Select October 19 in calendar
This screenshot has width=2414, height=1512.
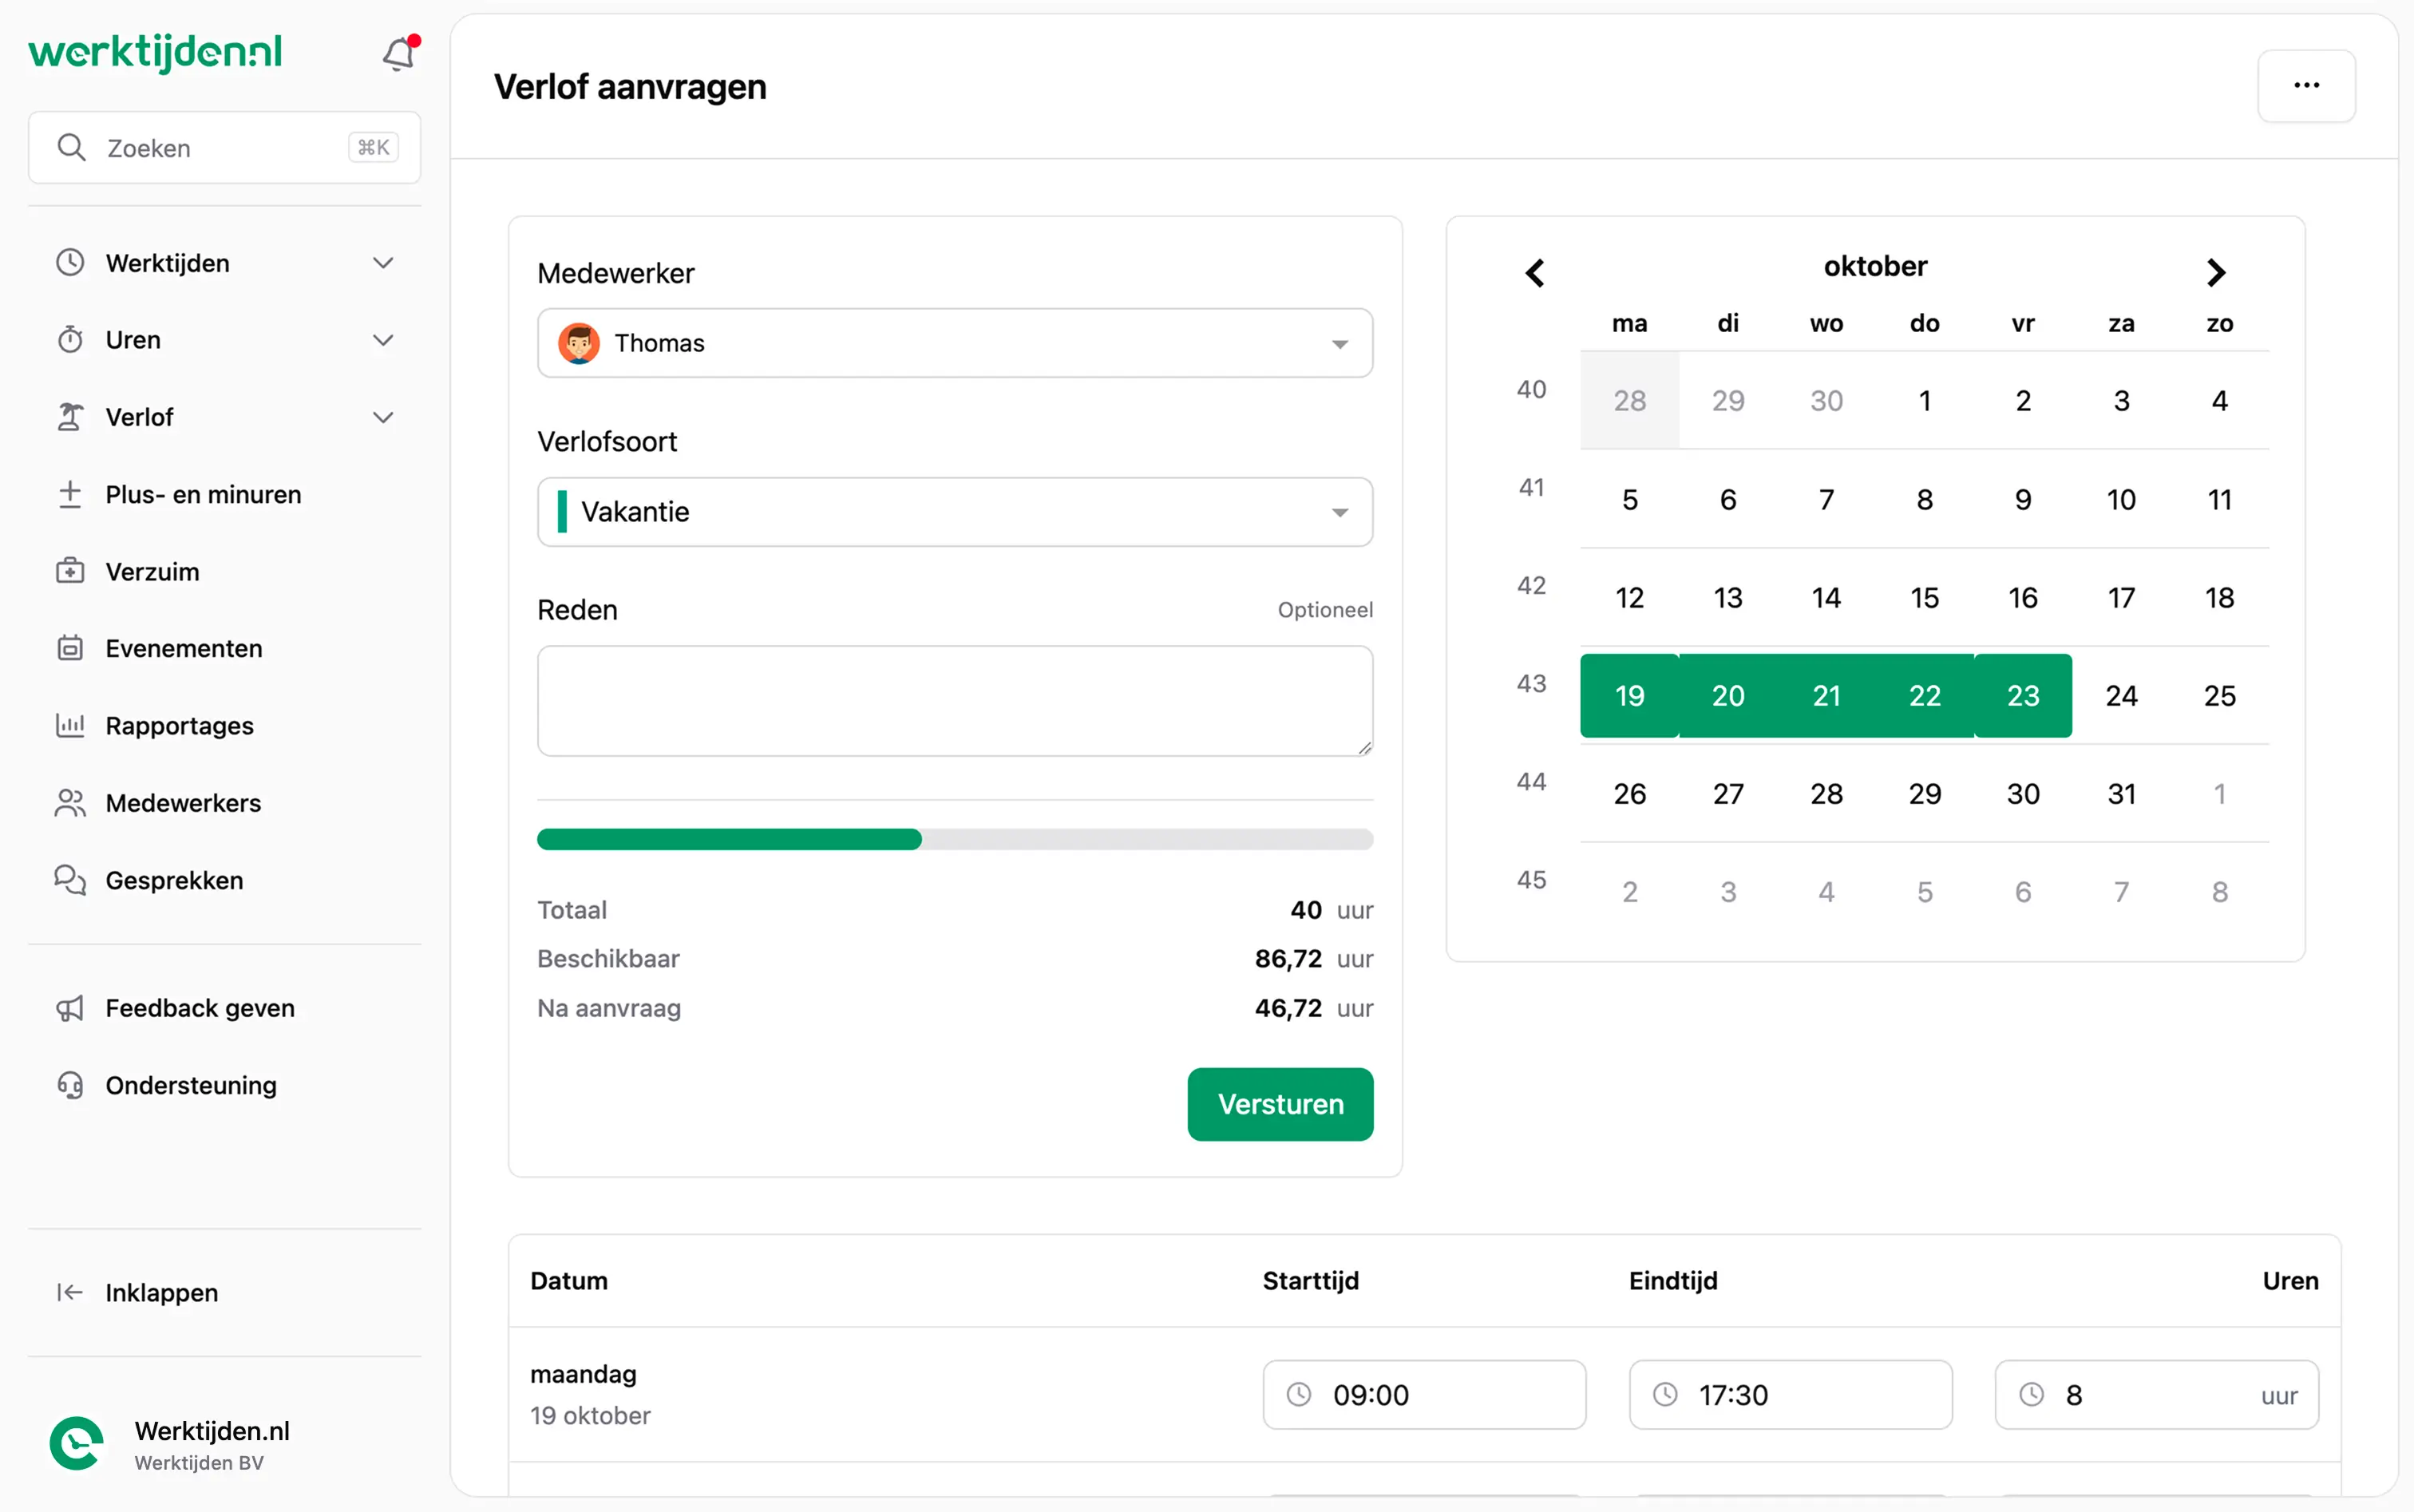click(x=1629, y=696)
